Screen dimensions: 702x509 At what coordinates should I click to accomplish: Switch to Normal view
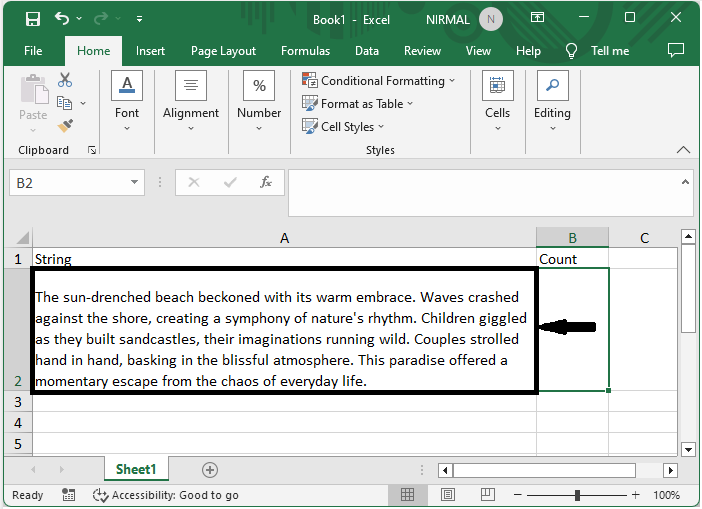[408, 495]
